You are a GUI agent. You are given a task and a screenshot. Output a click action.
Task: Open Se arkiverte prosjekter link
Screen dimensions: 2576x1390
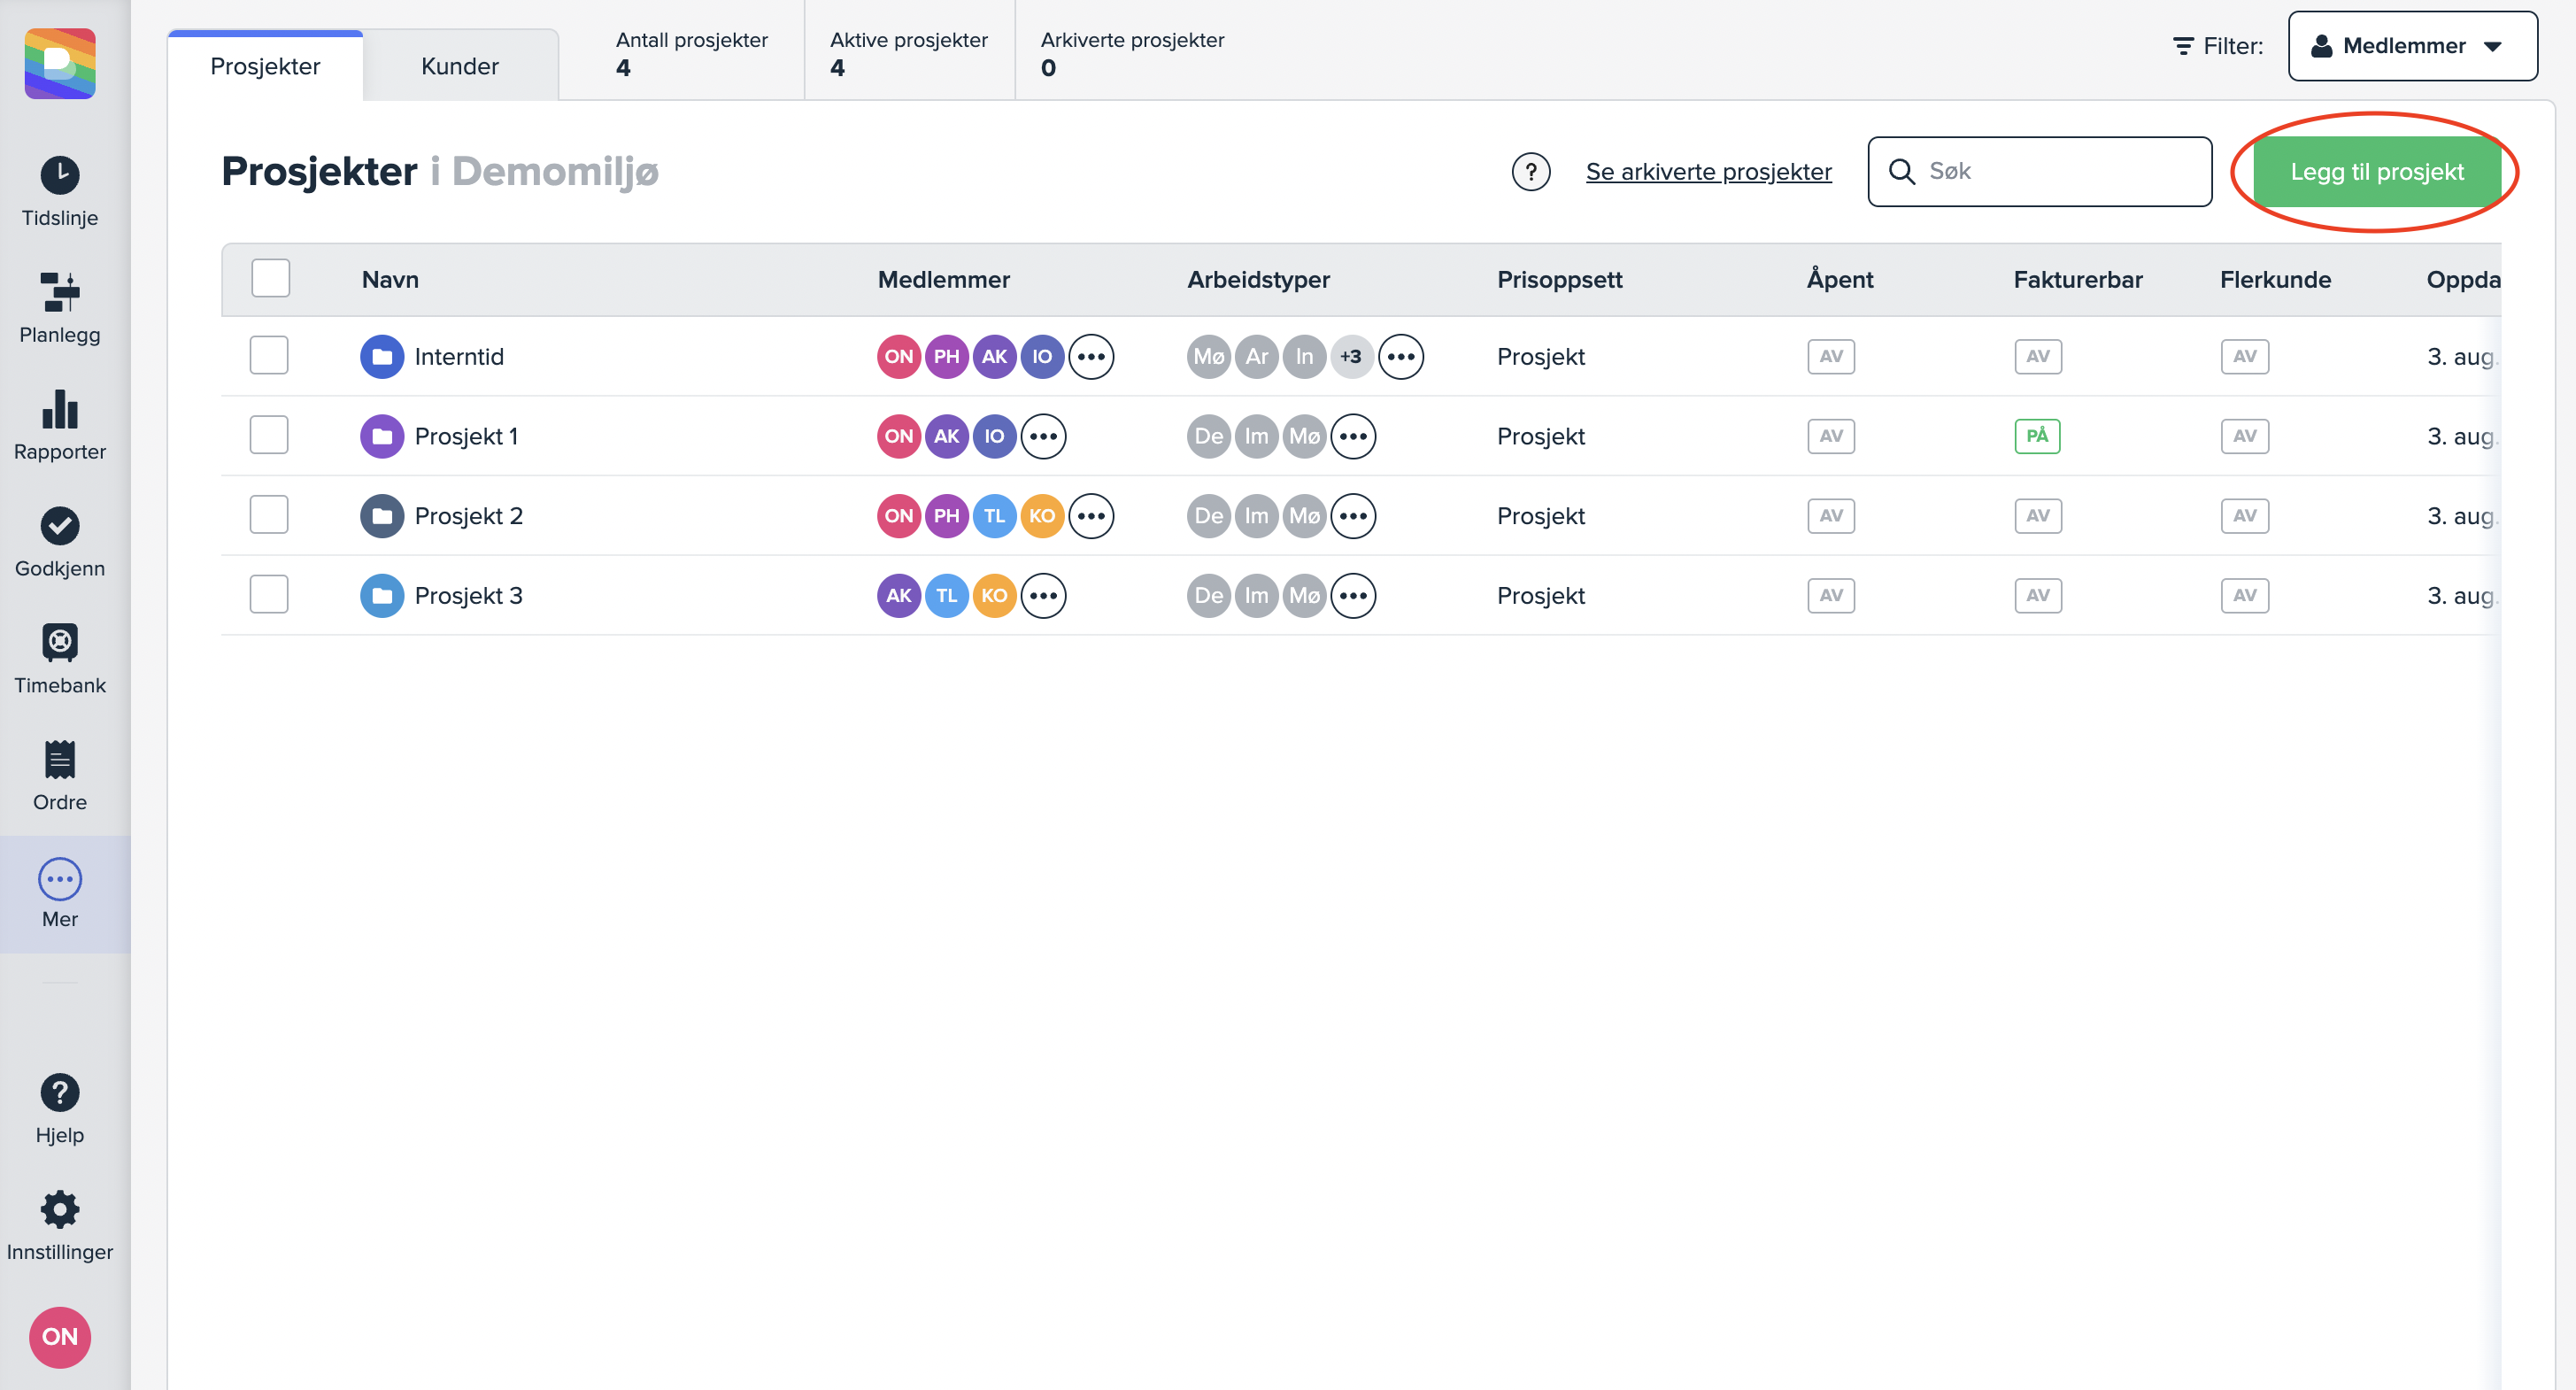click(x=1708, y=172)
